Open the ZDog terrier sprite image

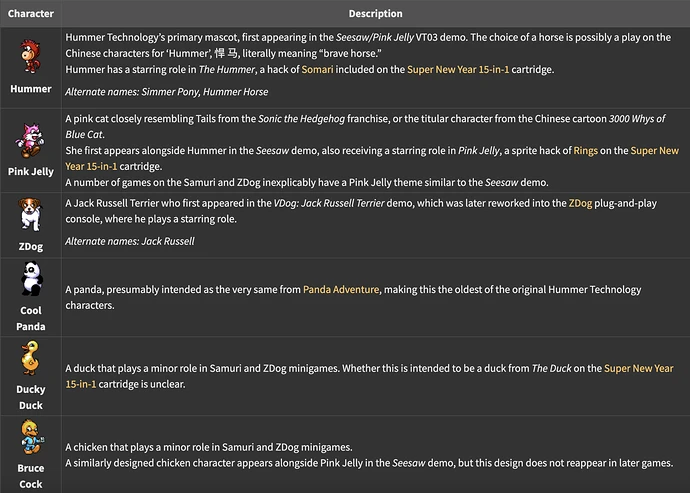coord(30,216)
